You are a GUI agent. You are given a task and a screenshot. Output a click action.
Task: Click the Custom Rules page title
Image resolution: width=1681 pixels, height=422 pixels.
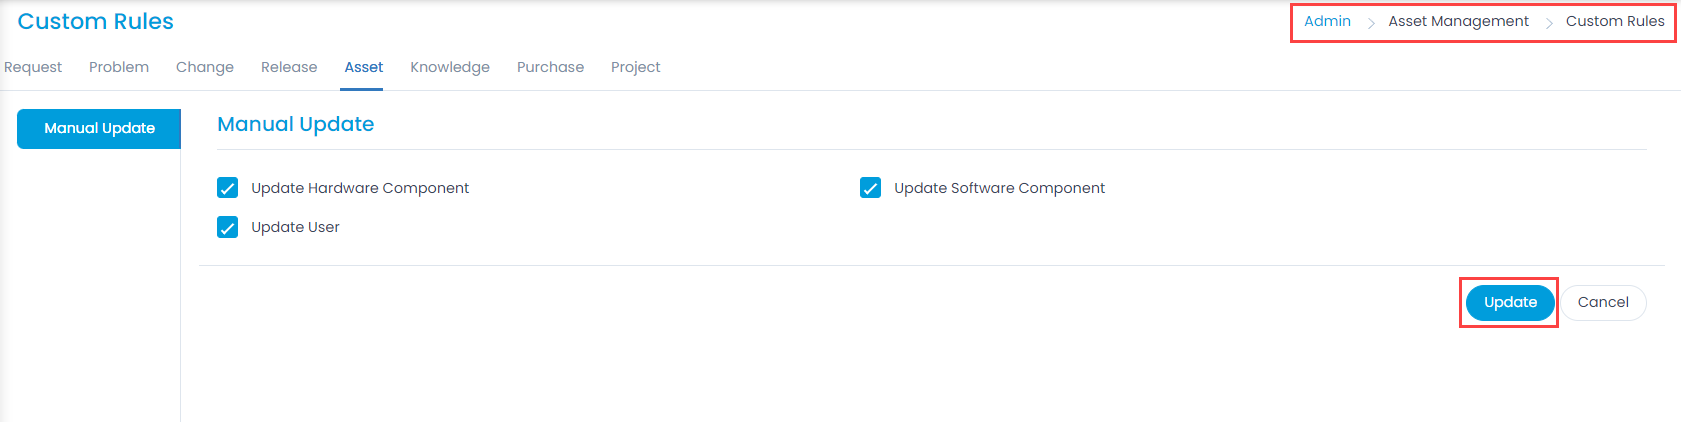[x=96, y=21]
